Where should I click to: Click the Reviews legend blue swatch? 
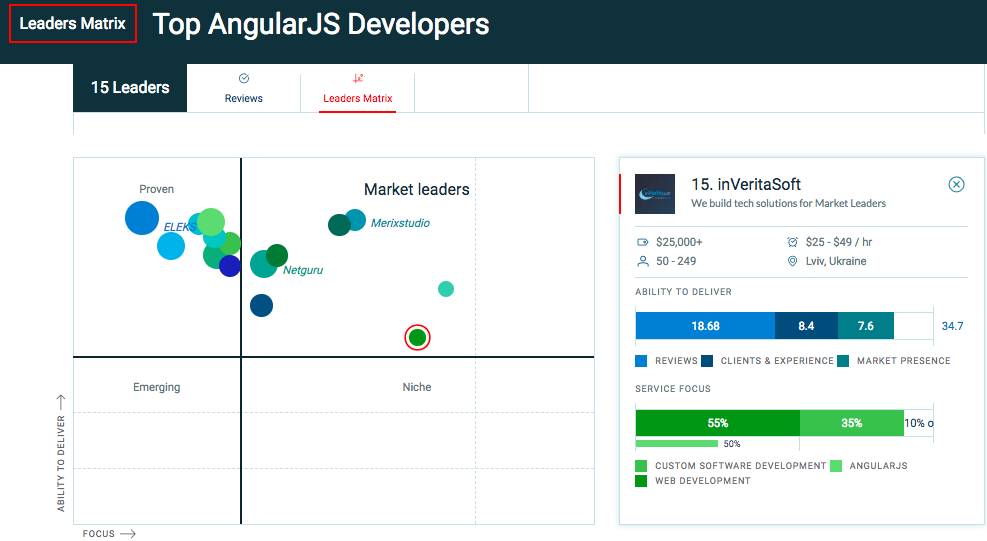pos(641,361)
